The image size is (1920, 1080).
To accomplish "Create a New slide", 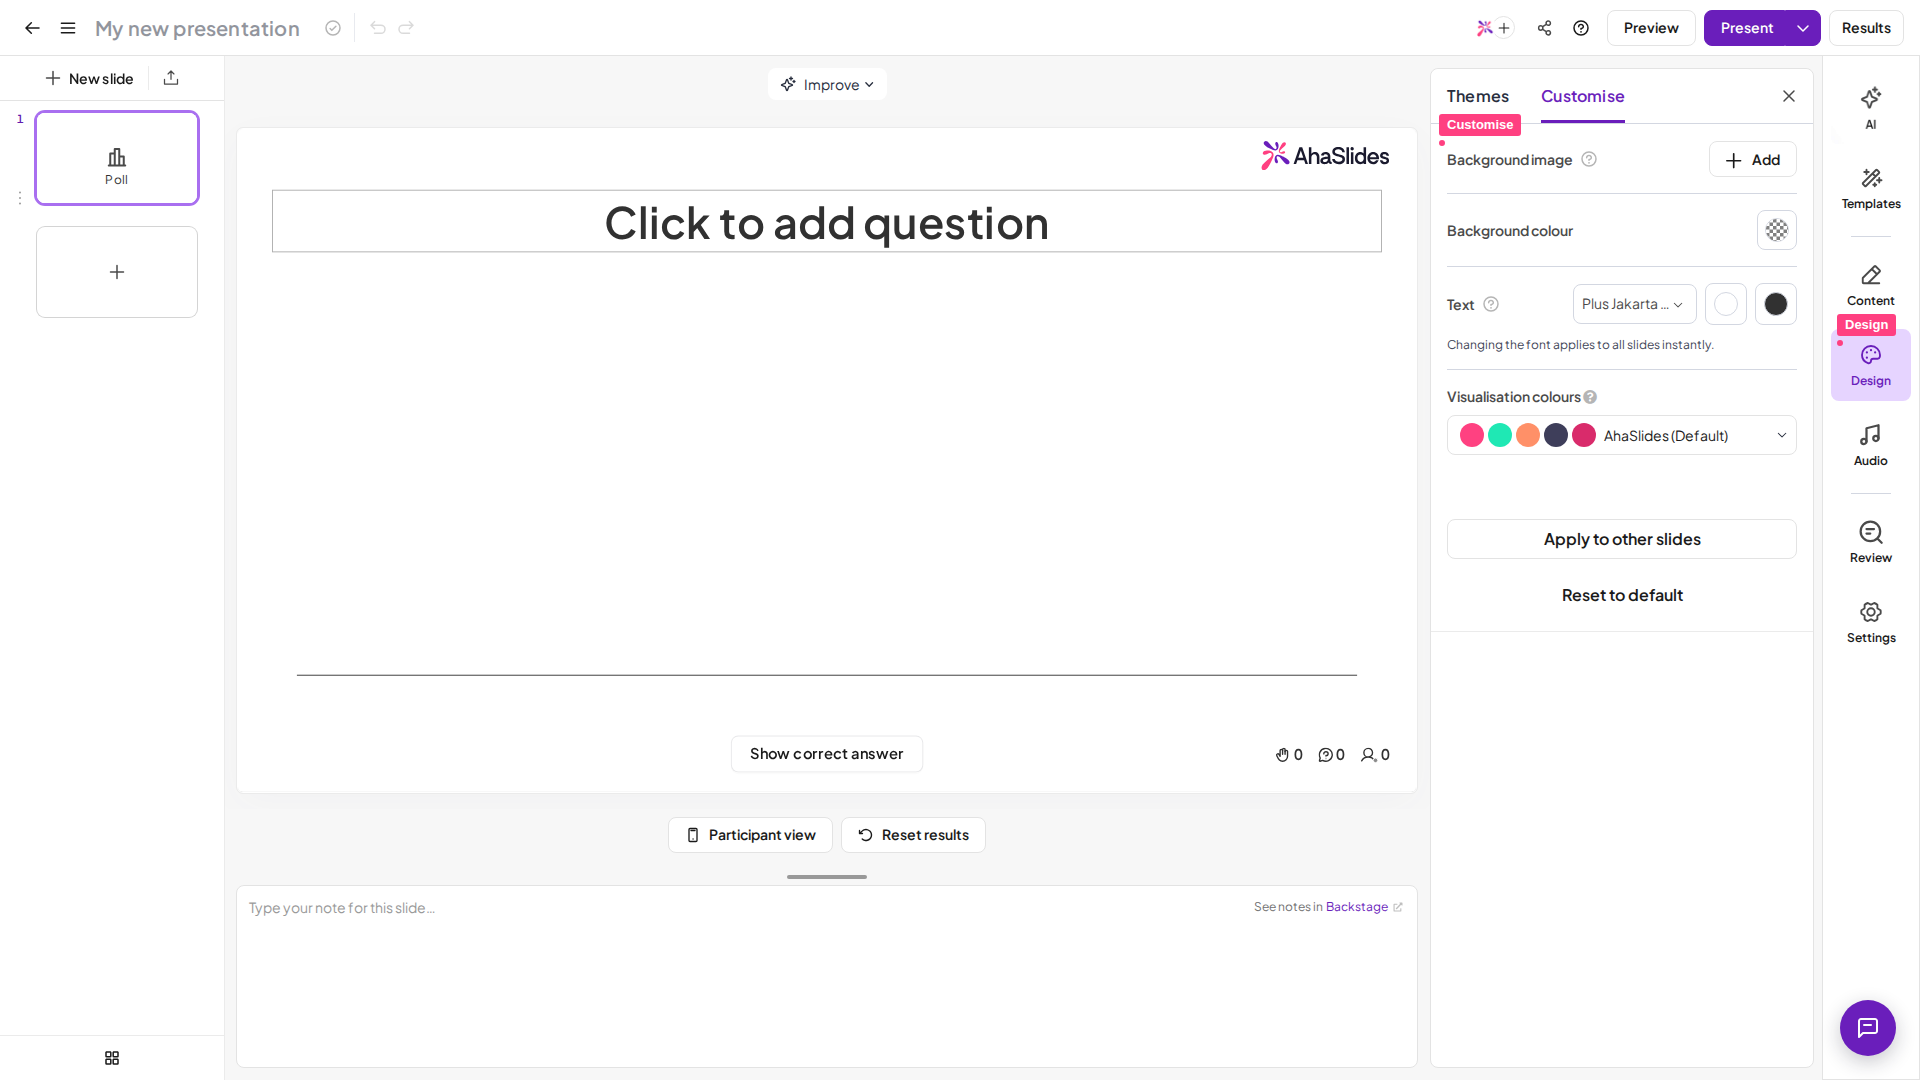I will point(89,78).
